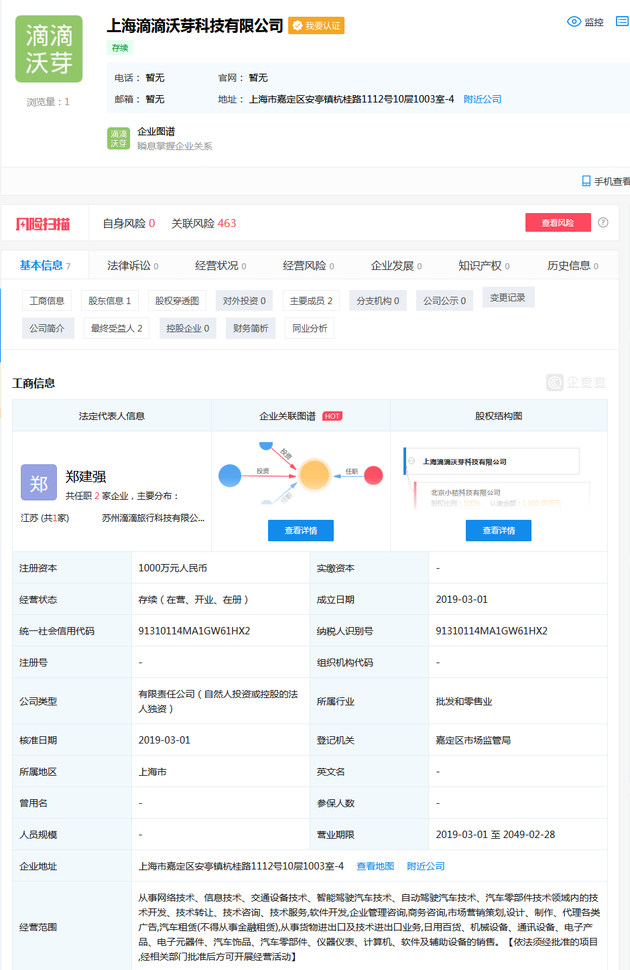The width and height of the screenshot is (630, 970).
Task: Select 工商信息 sub-tab
Action: (x=47, y=301)
